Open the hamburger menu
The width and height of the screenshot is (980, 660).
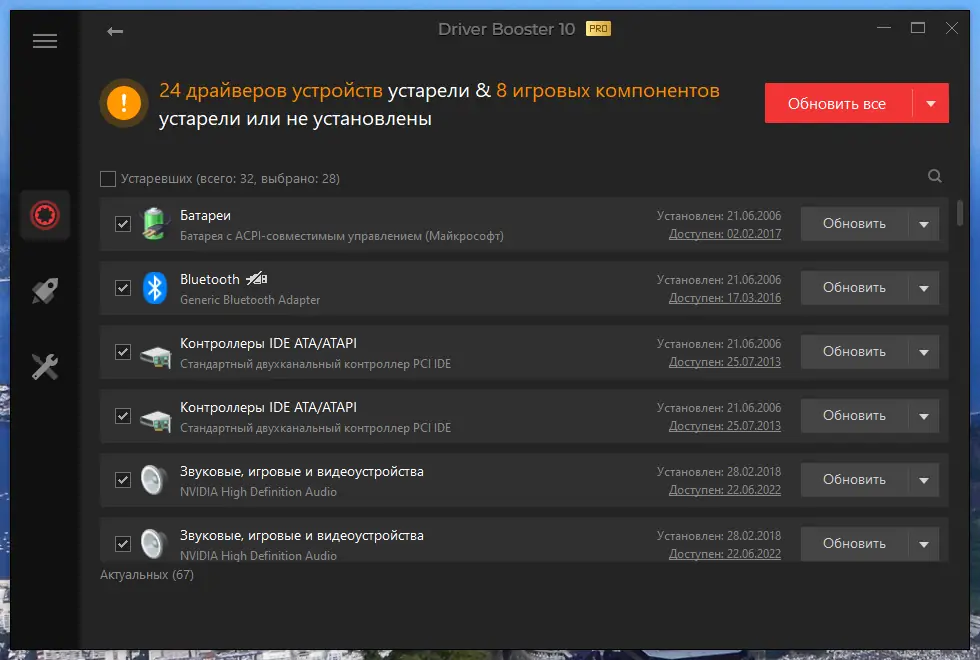point(45,41)
